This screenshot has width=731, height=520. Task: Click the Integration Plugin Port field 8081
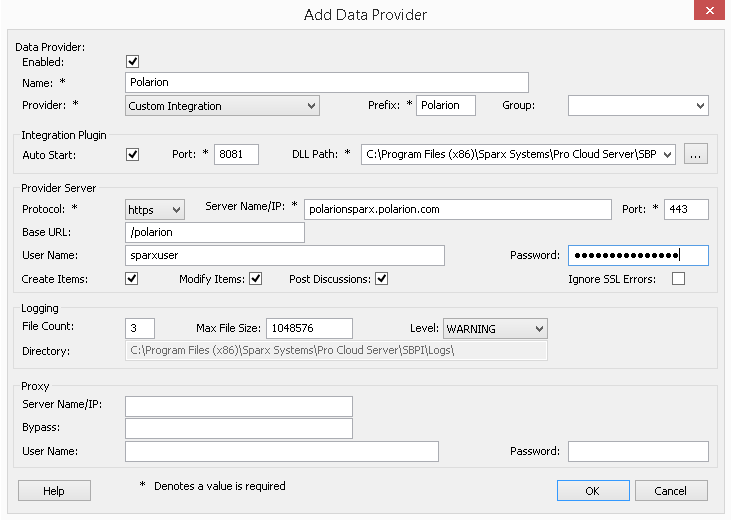tap(236, 154)
